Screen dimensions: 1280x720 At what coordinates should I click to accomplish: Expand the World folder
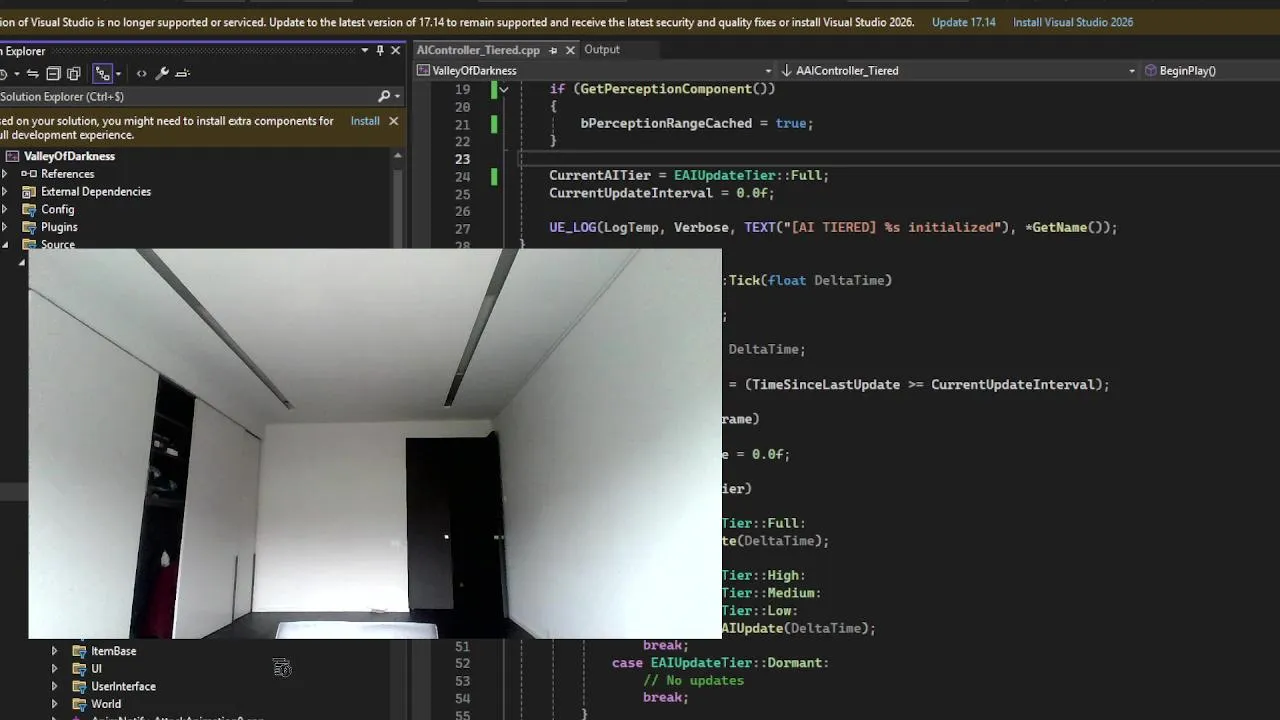click(54, 704)
